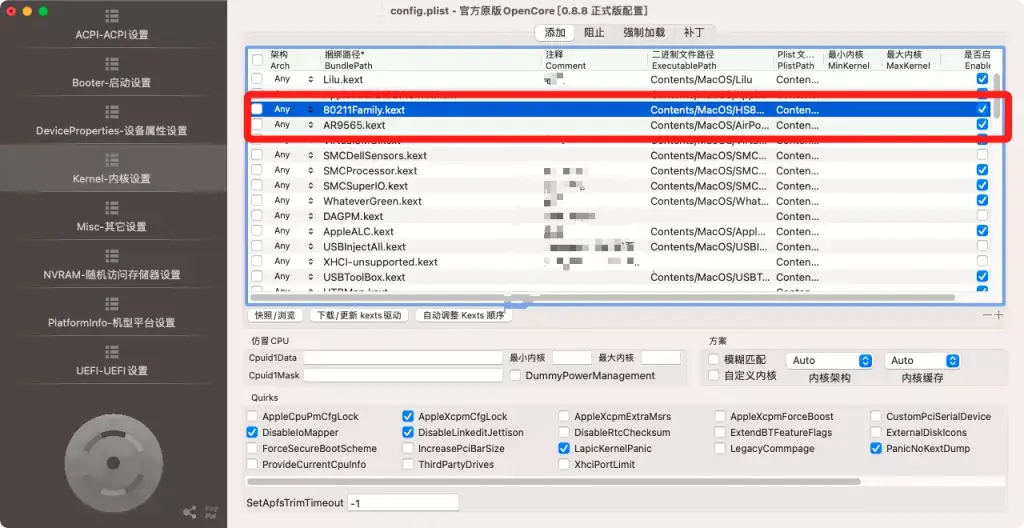Enable DAGPM.kext checkbox
Image resolution: width=1024 pixels, height=528 pixels.
coord(982,216)
